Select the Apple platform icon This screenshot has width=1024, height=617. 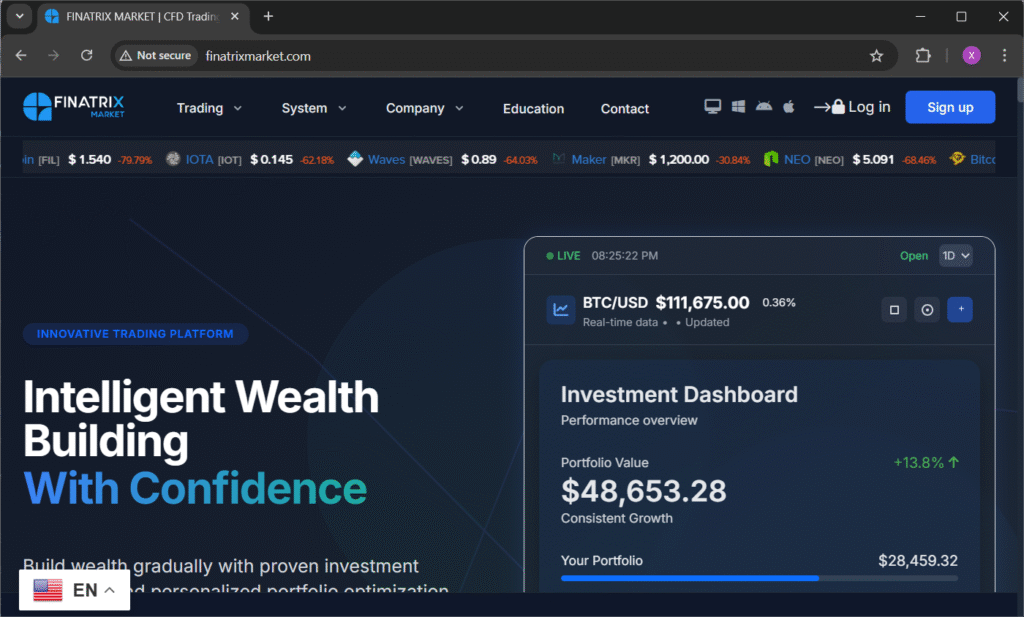click(x=788, y=106)
